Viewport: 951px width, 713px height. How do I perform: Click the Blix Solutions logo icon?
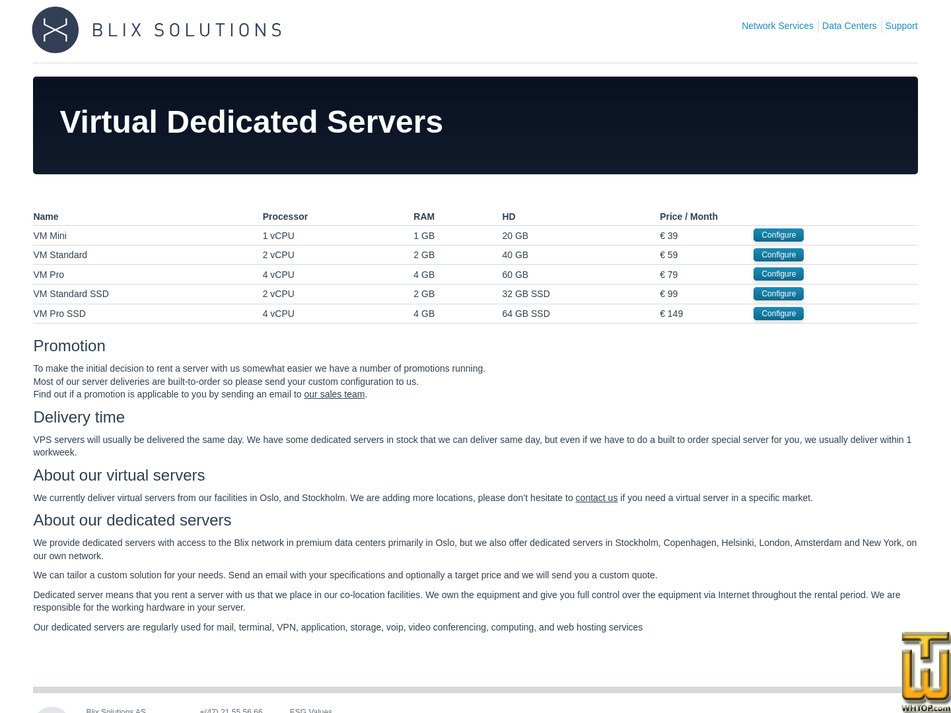[x=55, y=30]
